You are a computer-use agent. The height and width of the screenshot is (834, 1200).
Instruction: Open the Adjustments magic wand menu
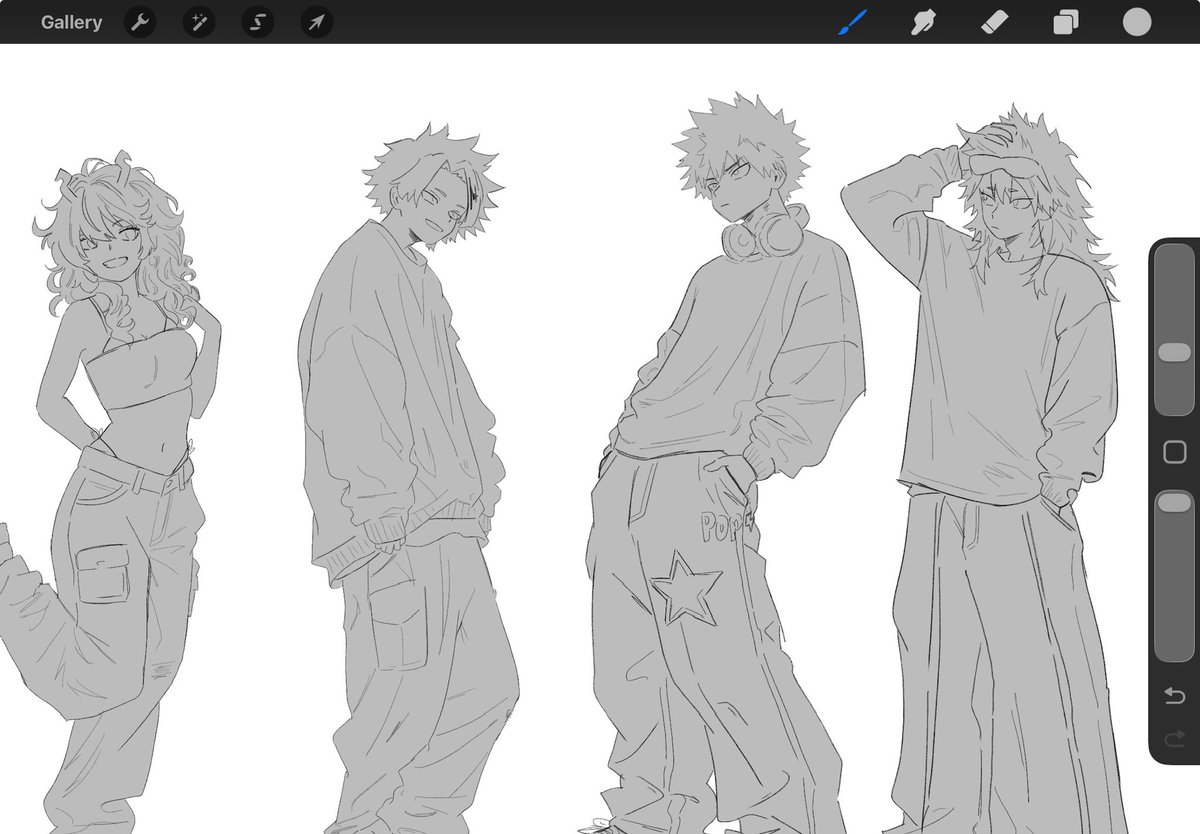[x=199, y=22]
